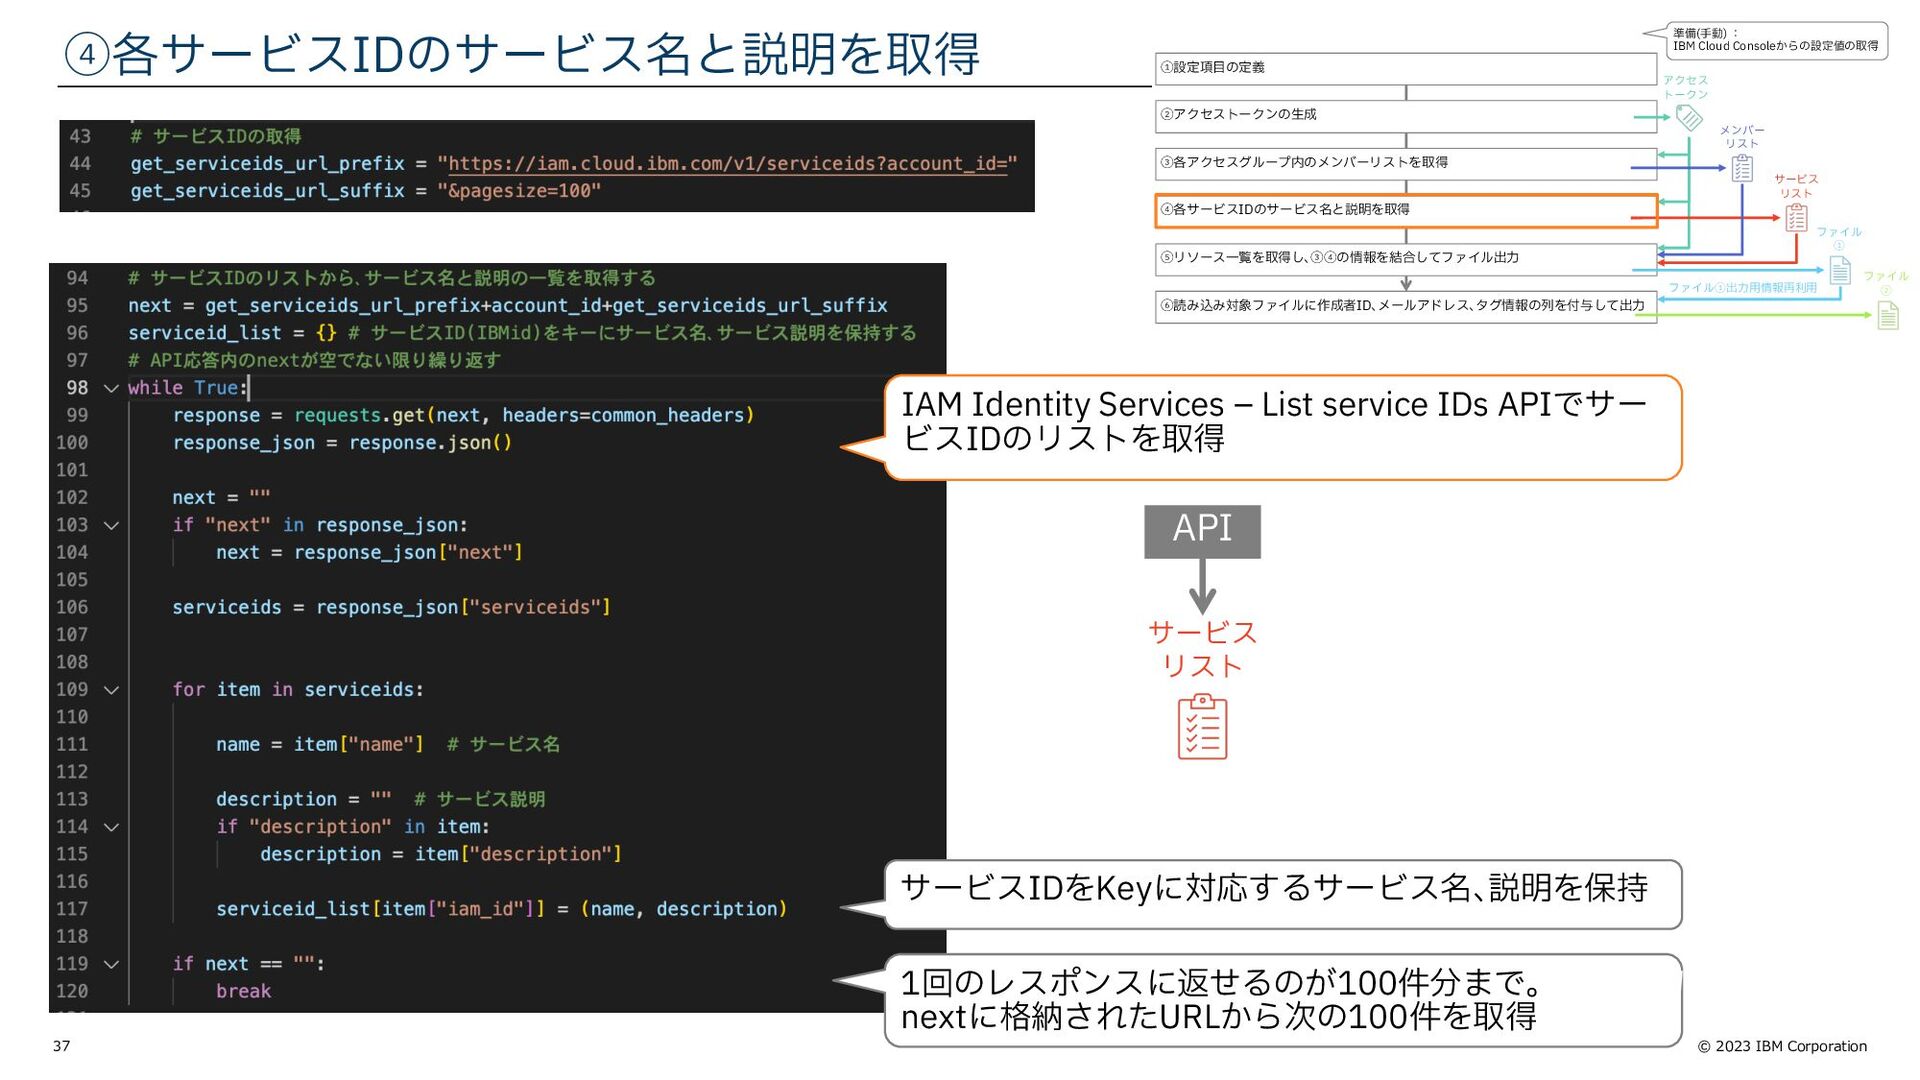Image resolution: width=1920 pixels, height=1080 pixels.
Task: Fold the for item loop at line 109
Action: point(111,690)
